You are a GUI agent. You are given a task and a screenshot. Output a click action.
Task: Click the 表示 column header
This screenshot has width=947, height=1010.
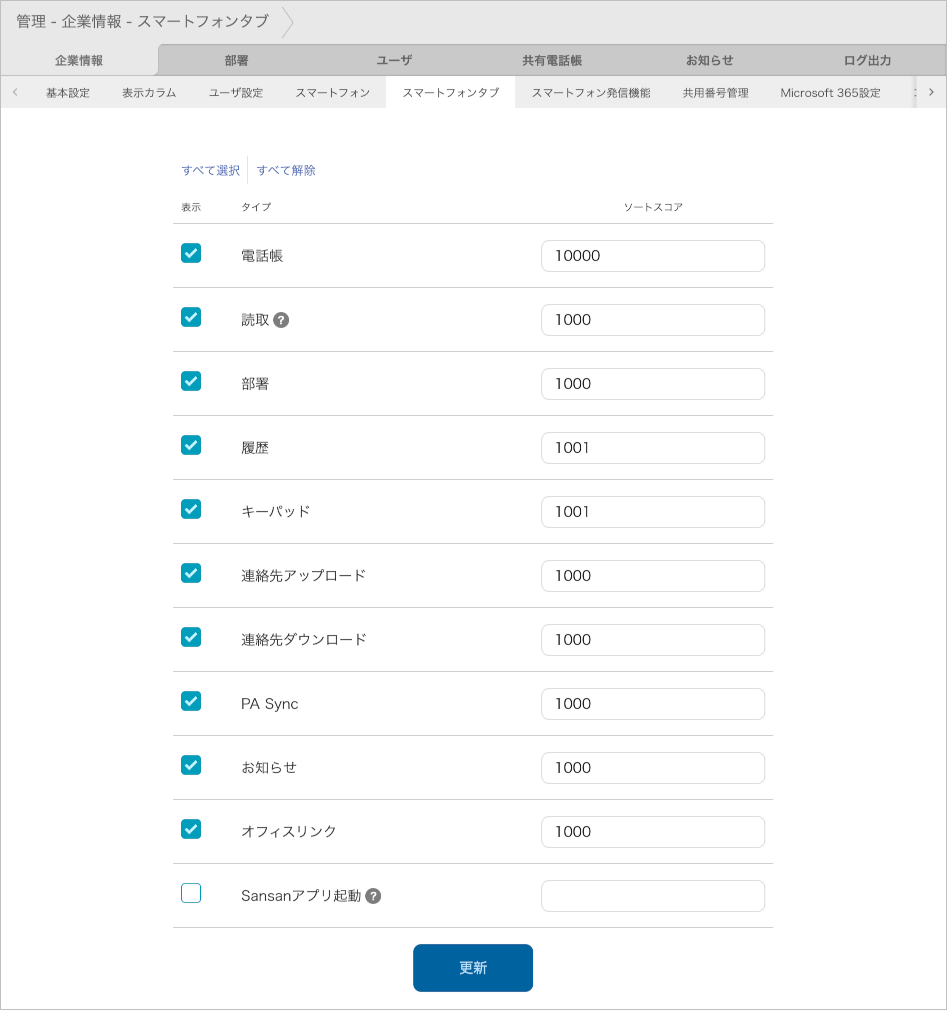point(191,207)
